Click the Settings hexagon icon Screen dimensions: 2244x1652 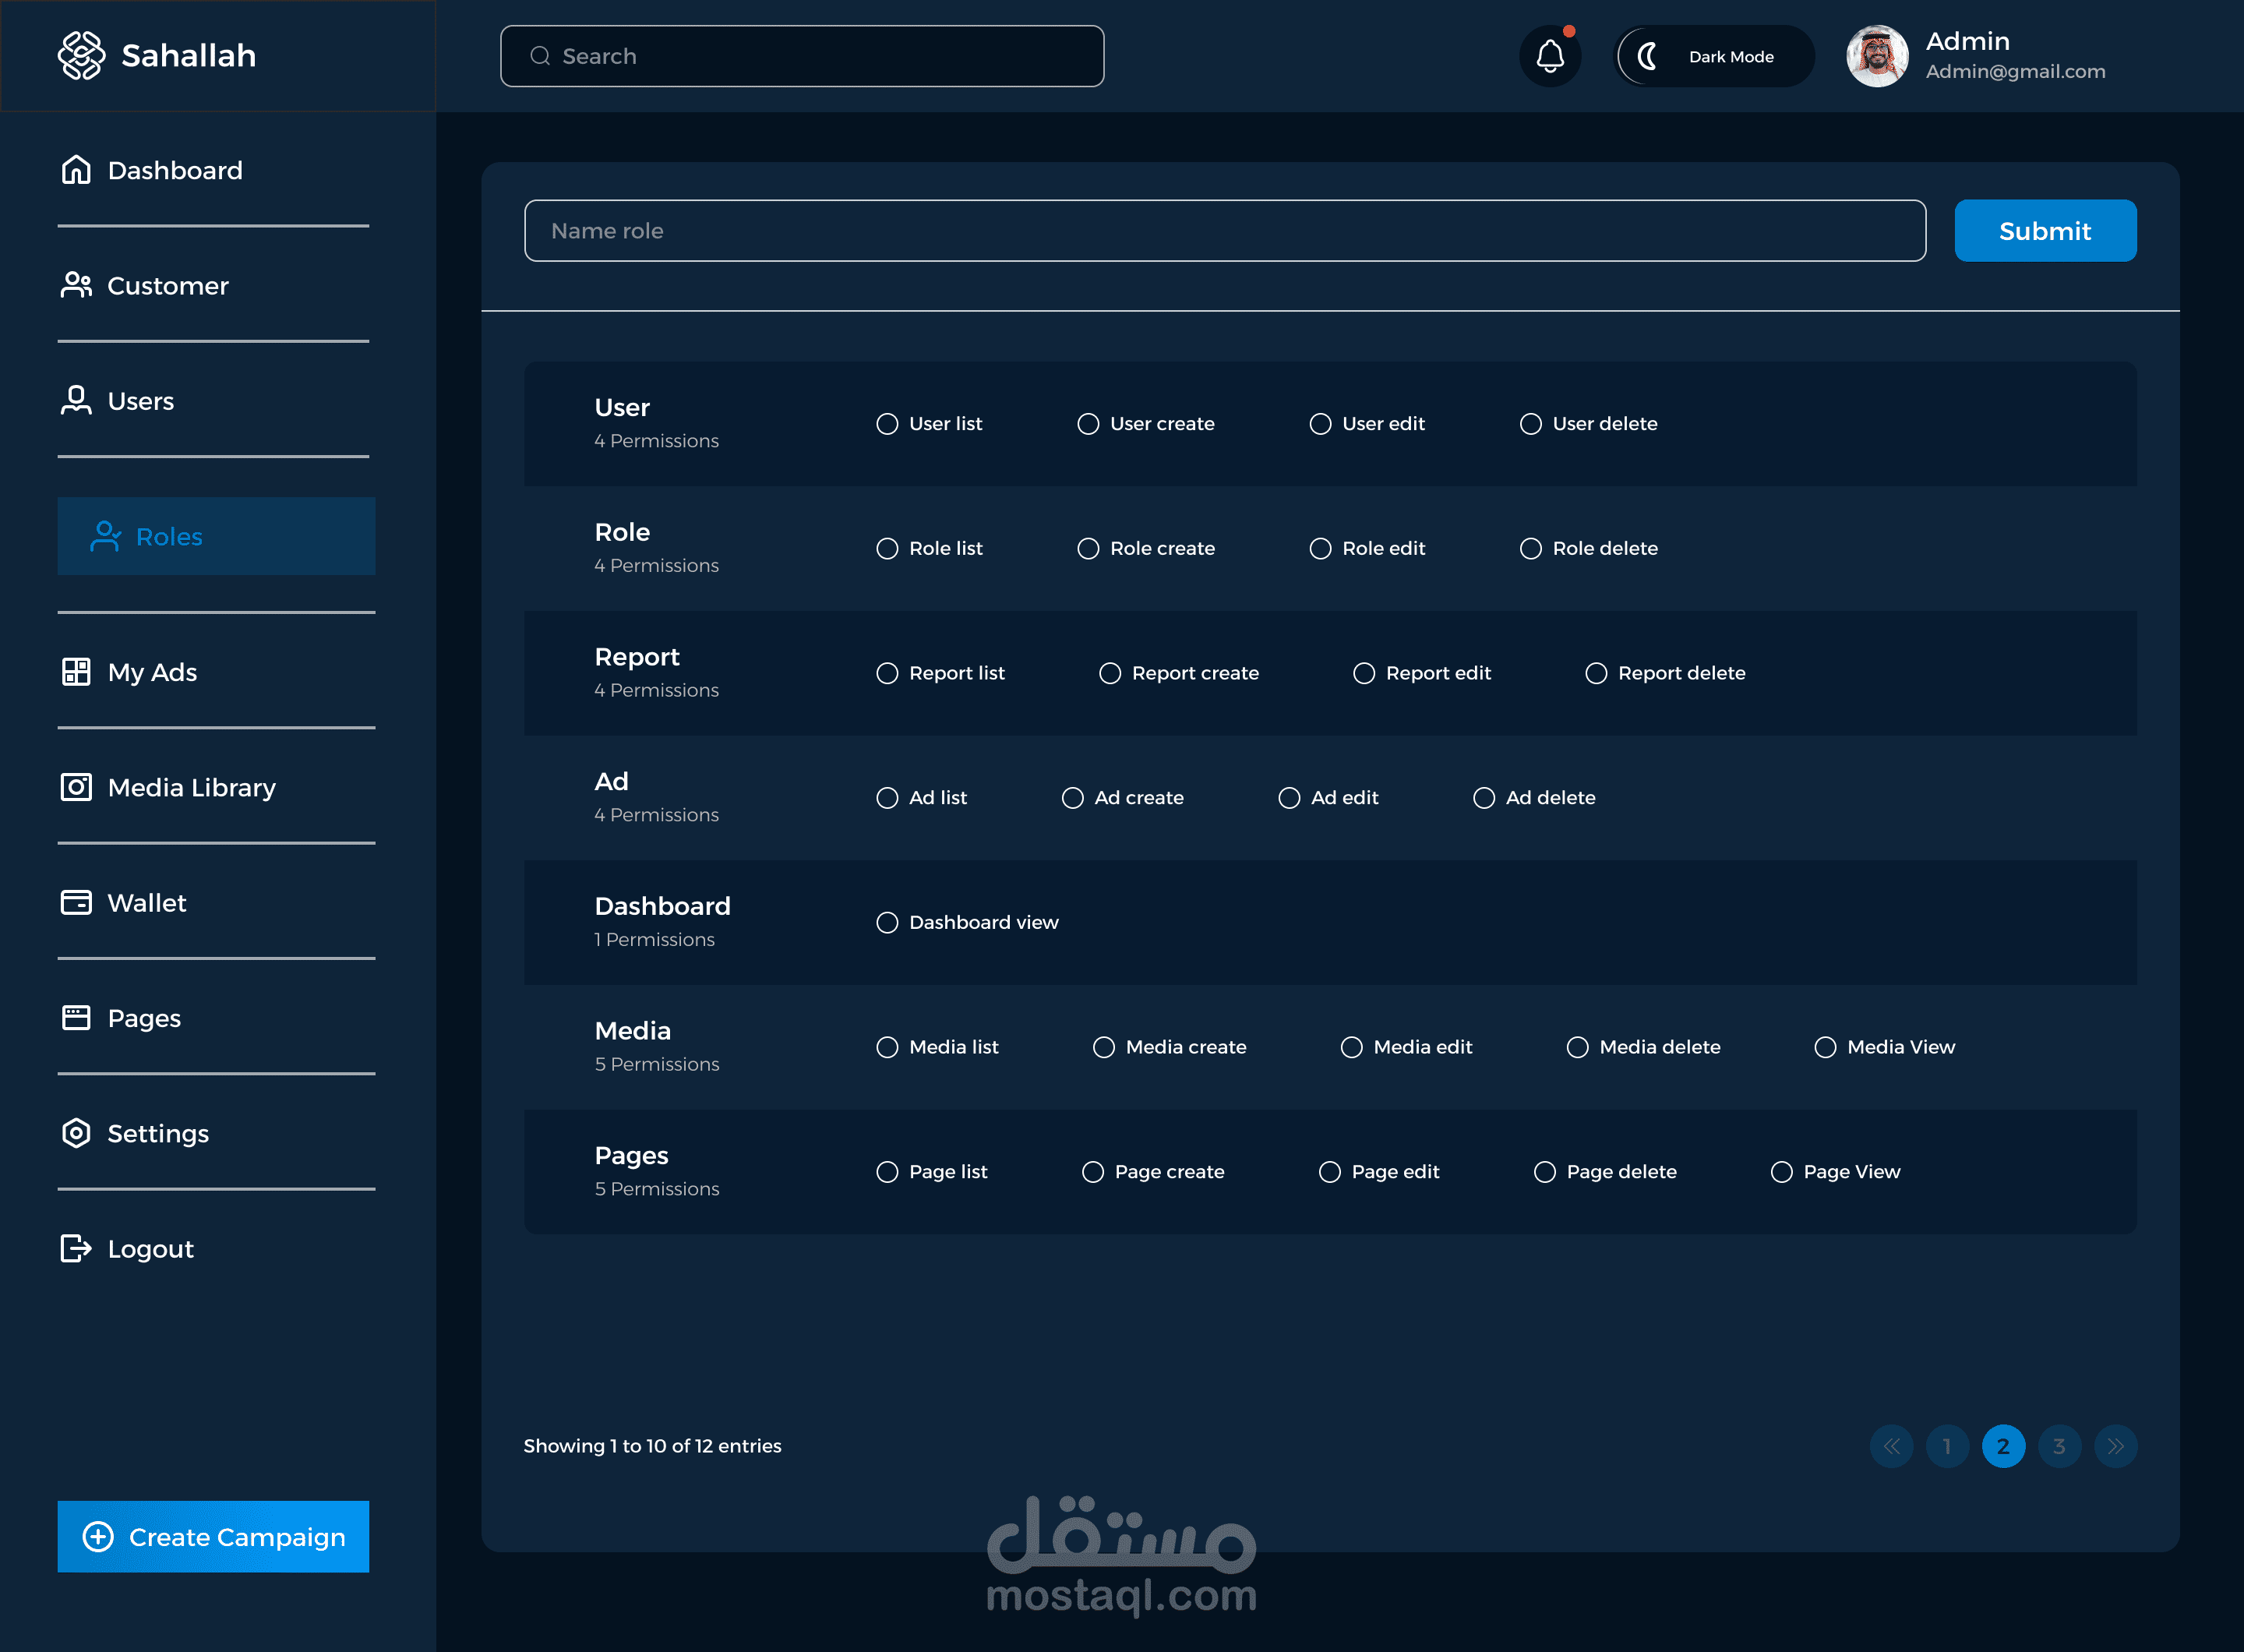pos(76,1133)
